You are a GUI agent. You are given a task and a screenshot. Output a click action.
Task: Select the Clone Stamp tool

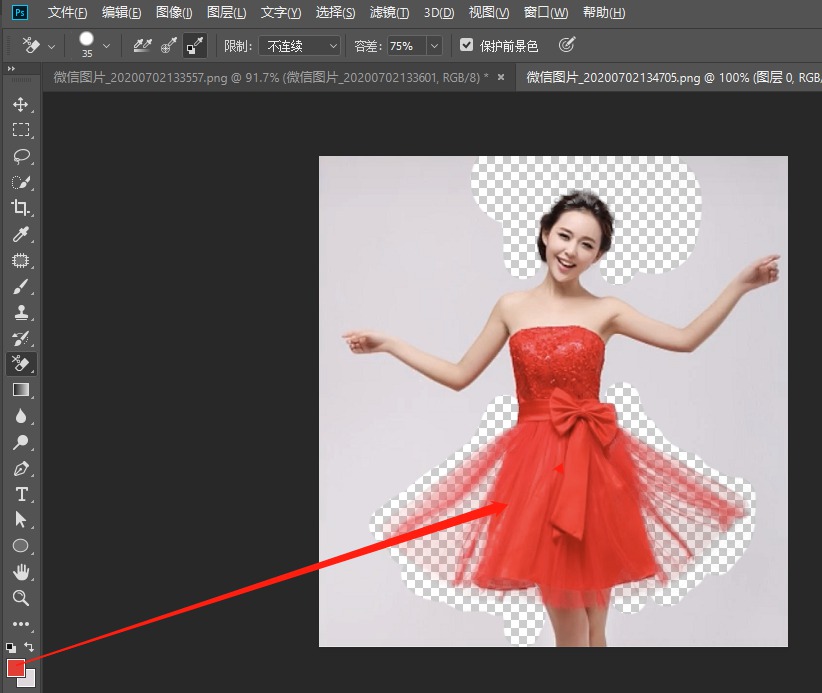click(20, 312)
